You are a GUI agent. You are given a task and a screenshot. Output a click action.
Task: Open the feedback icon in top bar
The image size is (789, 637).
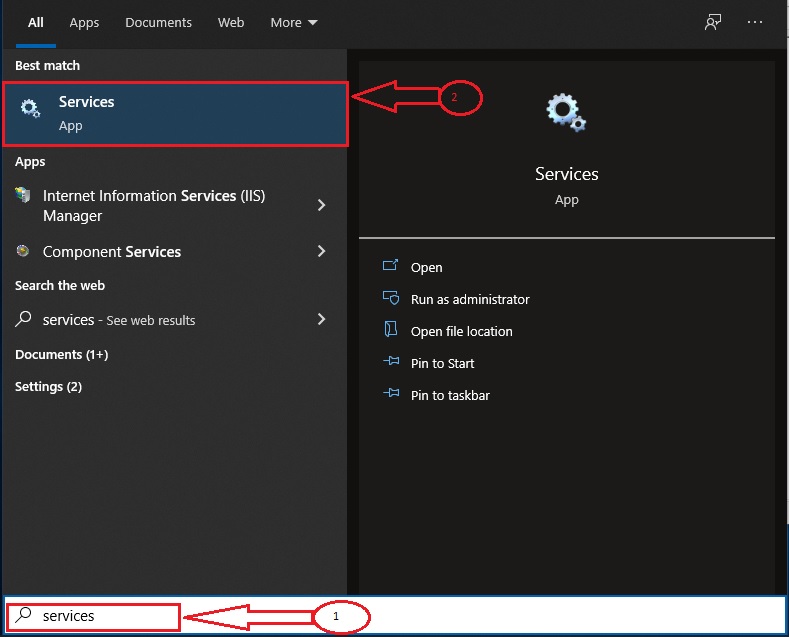[x=713, y=23]
